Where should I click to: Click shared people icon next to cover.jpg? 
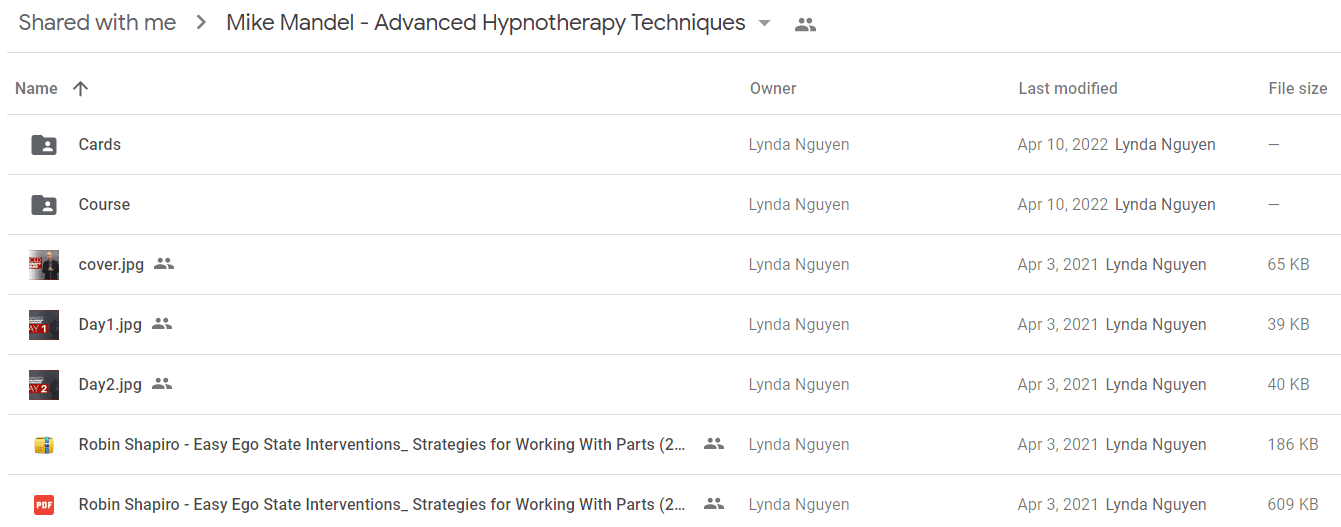click(164, 264)
